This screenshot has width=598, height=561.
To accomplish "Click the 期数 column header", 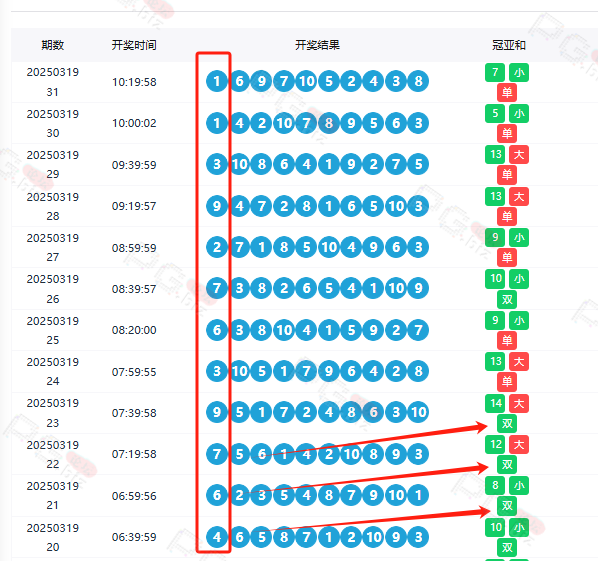I will click(x=53, y=45).
